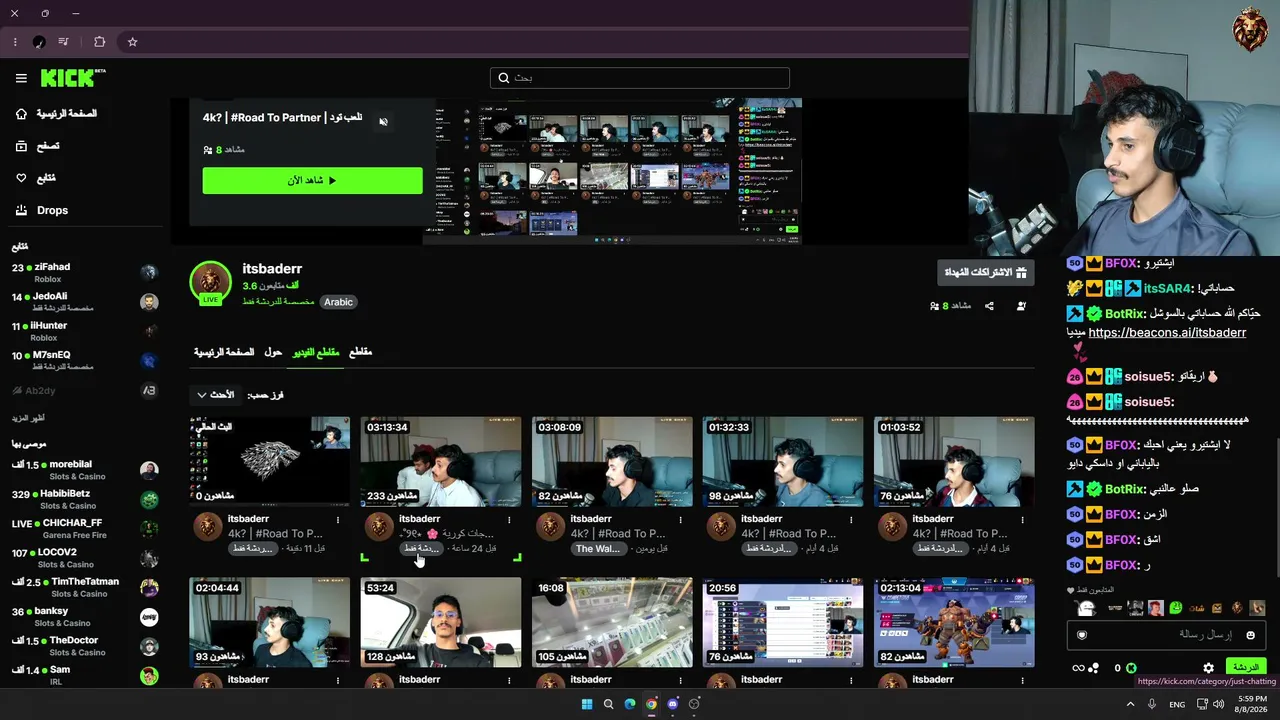Open recommended channel CHICHAR_FF
The image size is (1280, 720).
point(84,528)
